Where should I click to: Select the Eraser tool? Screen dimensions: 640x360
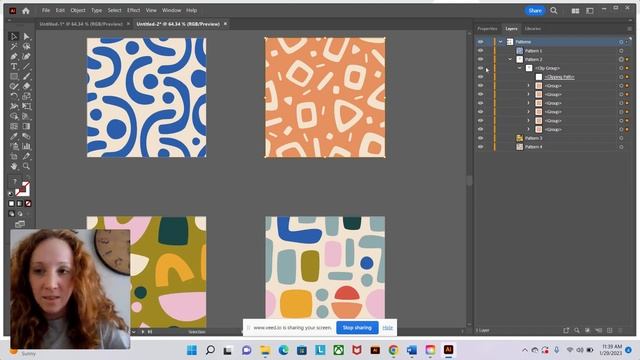click(27, 86)
